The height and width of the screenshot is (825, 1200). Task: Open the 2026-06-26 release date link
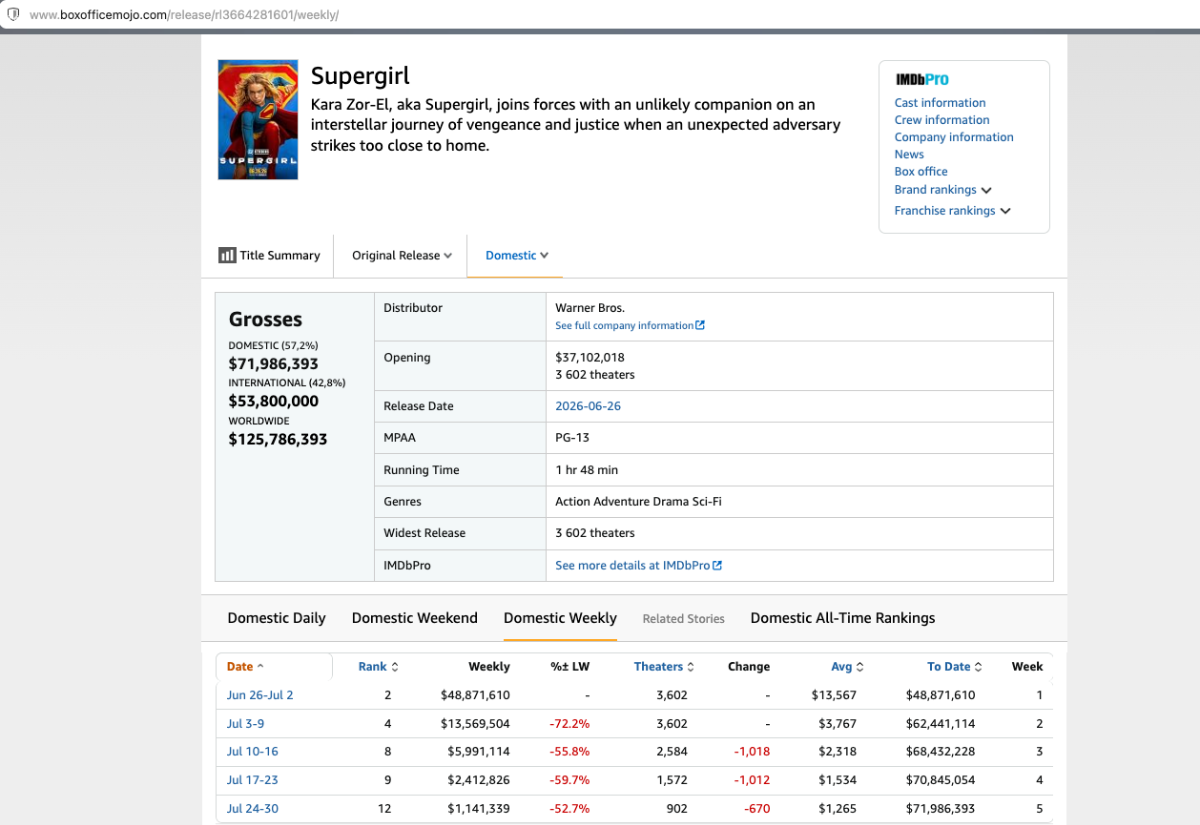click(x=589, y=406)
